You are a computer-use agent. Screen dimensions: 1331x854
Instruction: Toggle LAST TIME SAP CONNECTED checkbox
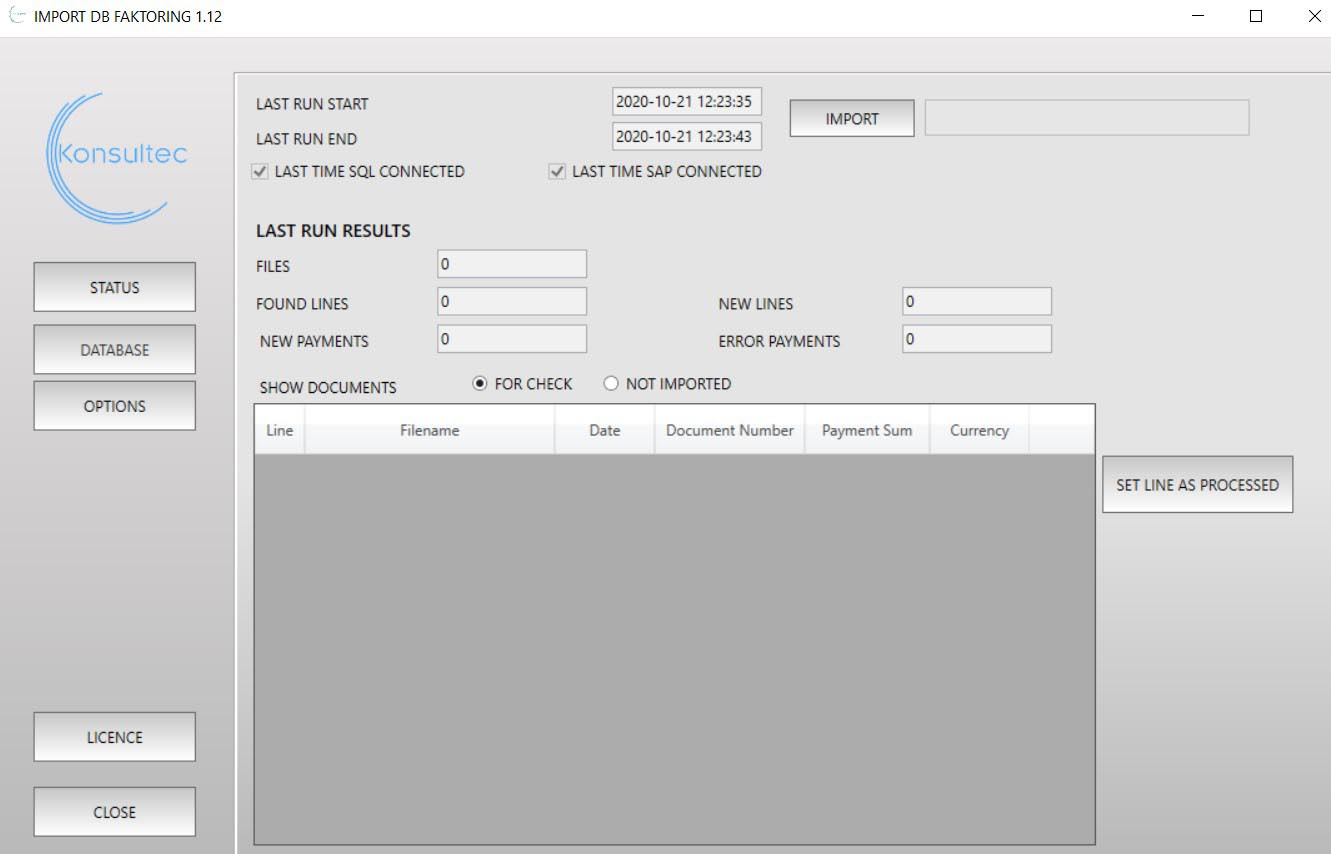pos(557,172)
